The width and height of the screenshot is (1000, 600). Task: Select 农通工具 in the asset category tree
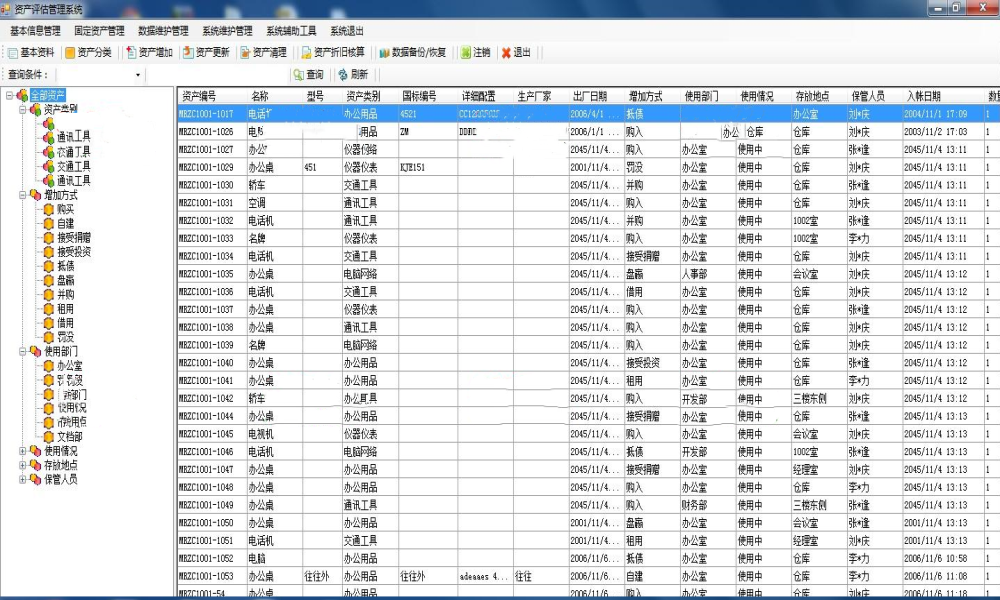73,152
